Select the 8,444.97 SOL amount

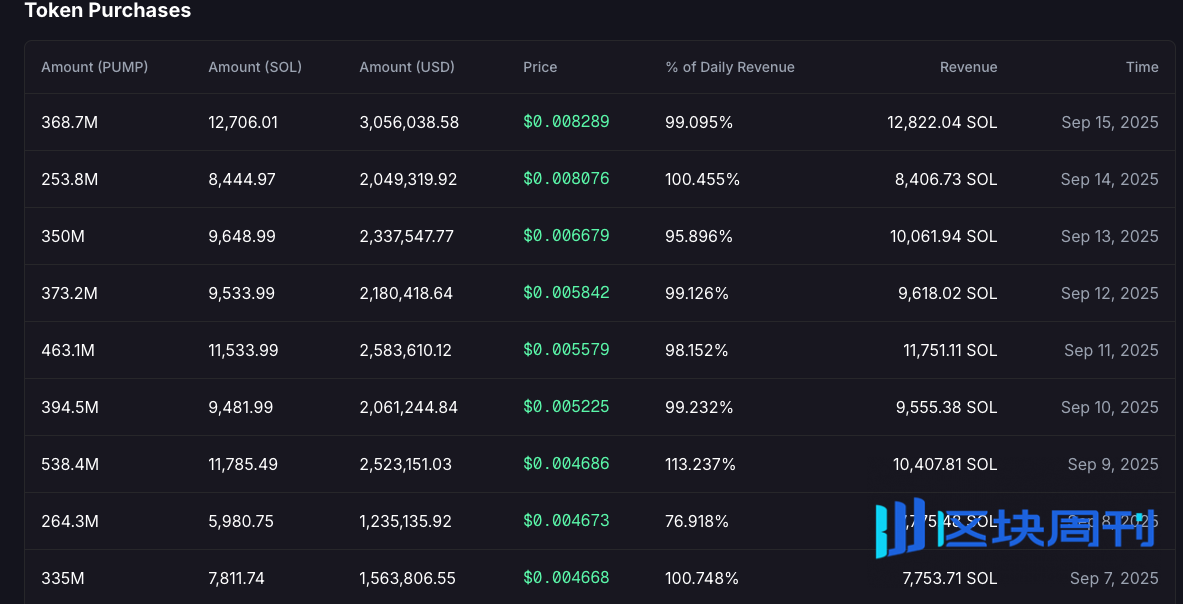pos(242,179)
